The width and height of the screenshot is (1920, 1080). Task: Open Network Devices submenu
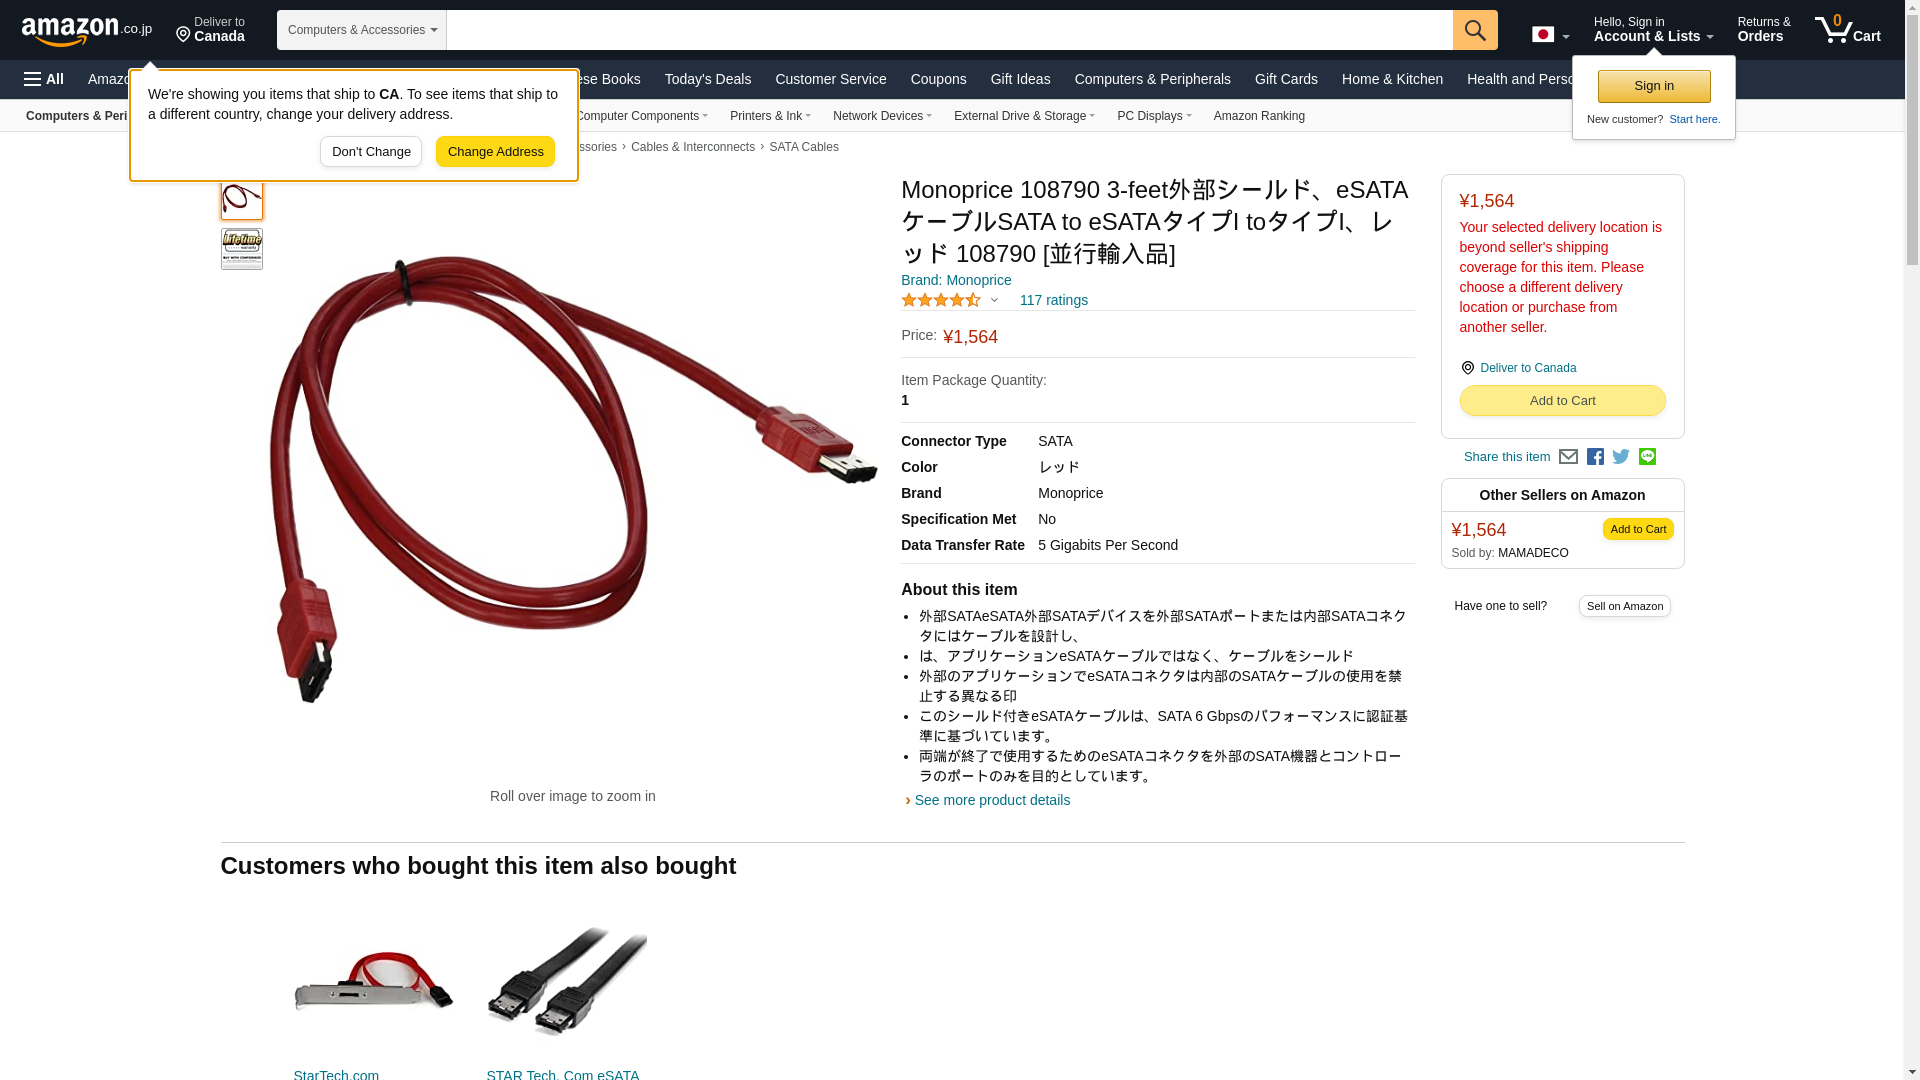click(x=882, y=116)
